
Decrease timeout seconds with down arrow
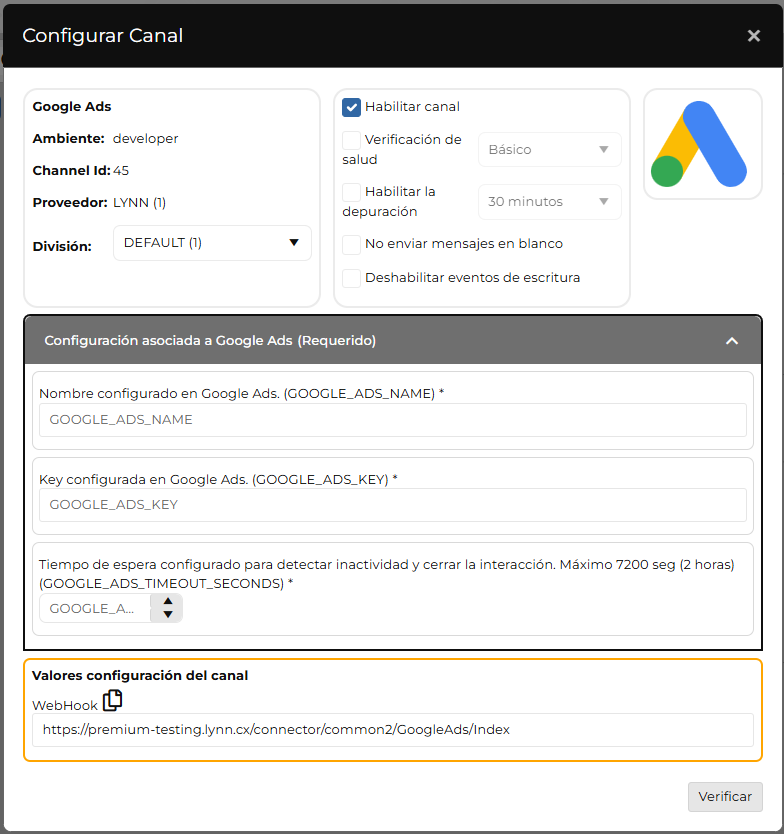point(168,614)
